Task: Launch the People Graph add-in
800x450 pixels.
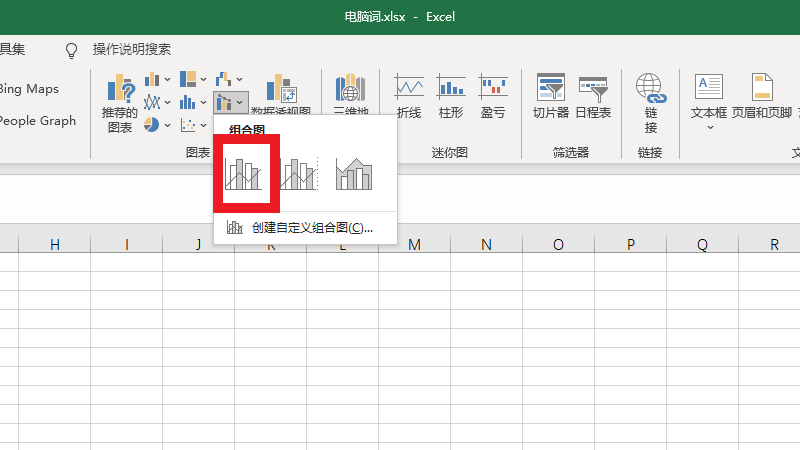Action: [x=37, y=121]
